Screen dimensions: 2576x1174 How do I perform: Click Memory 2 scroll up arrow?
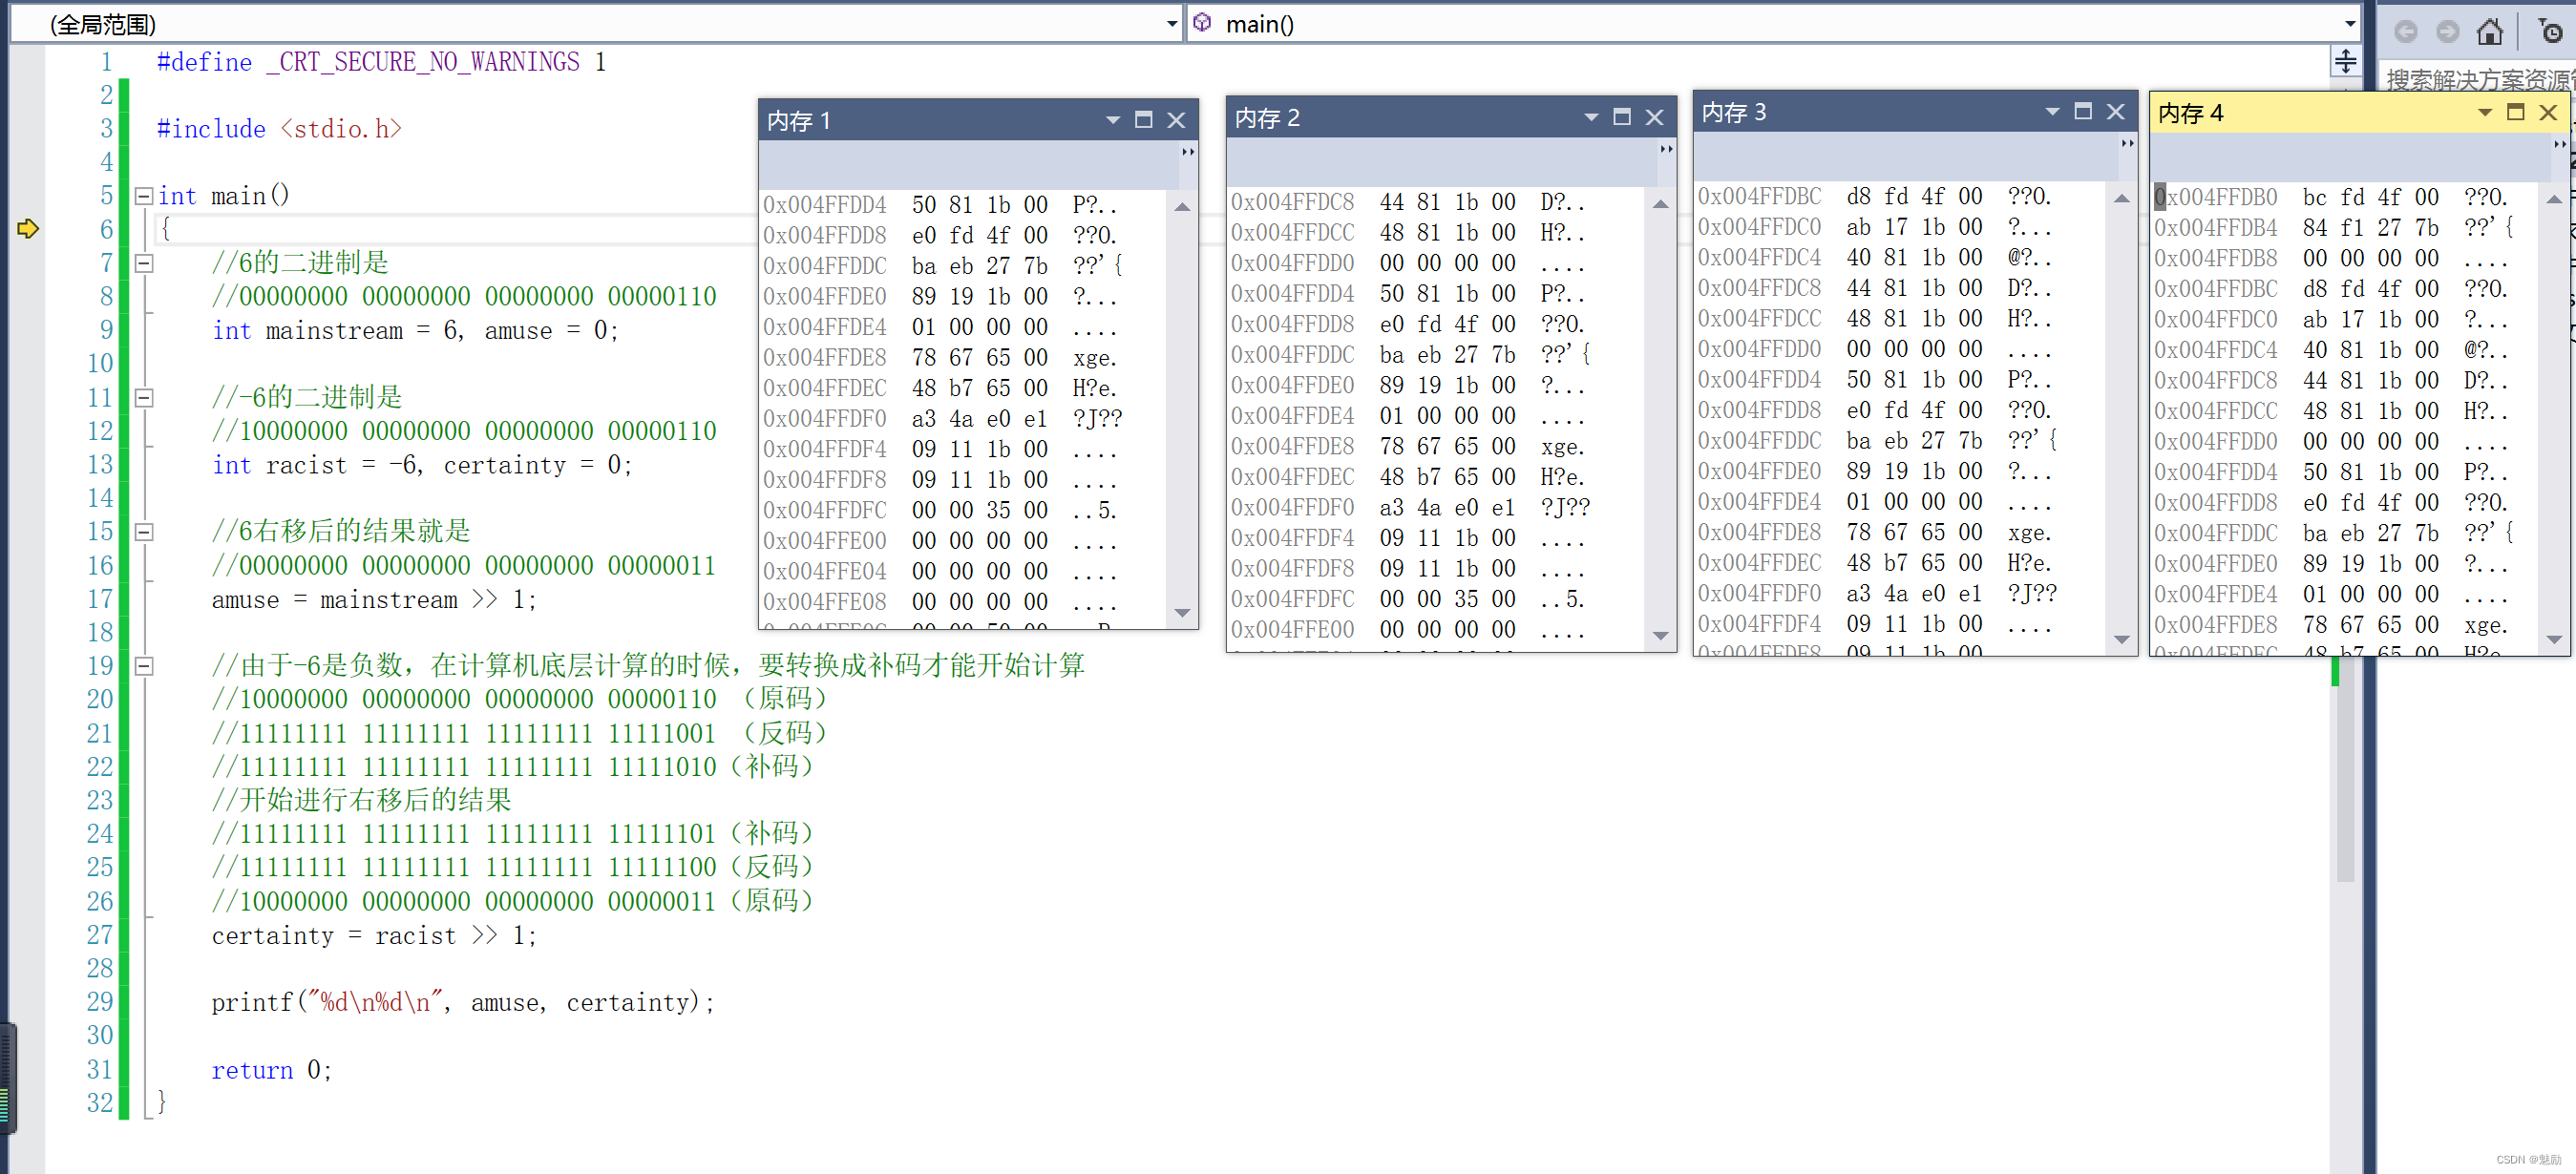tap(1660, 204)
